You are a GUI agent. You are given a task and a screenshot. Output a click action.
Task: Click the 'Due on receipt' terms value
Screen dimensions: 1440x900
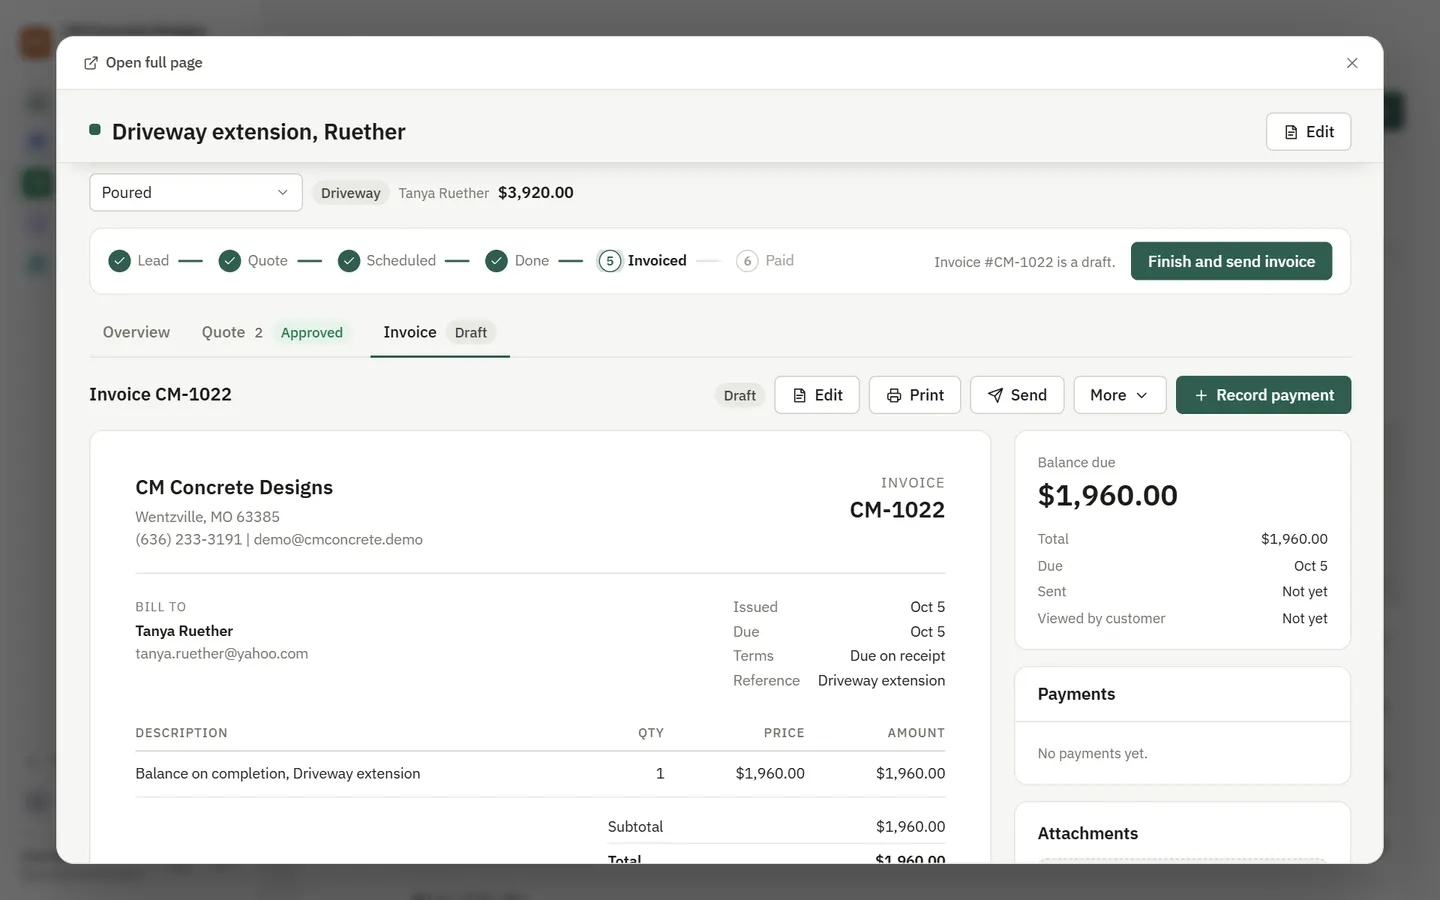(897, 656)
